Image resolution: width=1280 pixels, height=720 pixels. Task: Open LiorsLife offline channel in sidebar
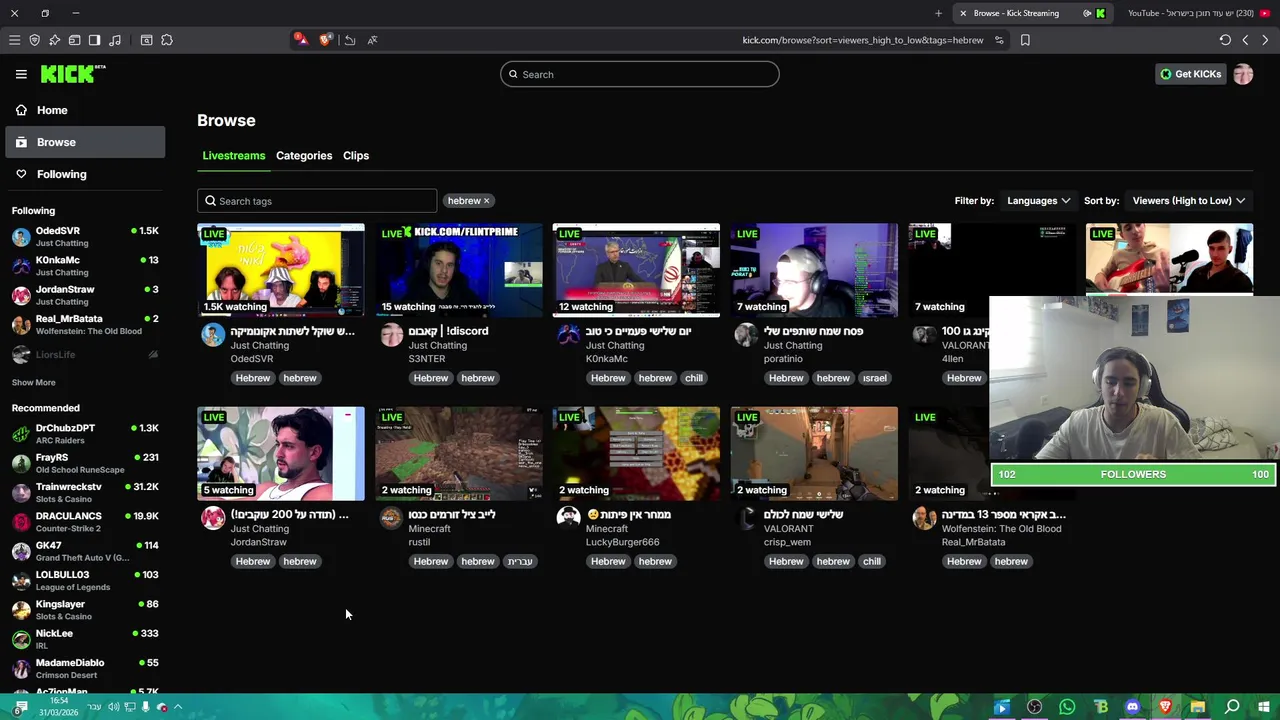click(85, 355)
